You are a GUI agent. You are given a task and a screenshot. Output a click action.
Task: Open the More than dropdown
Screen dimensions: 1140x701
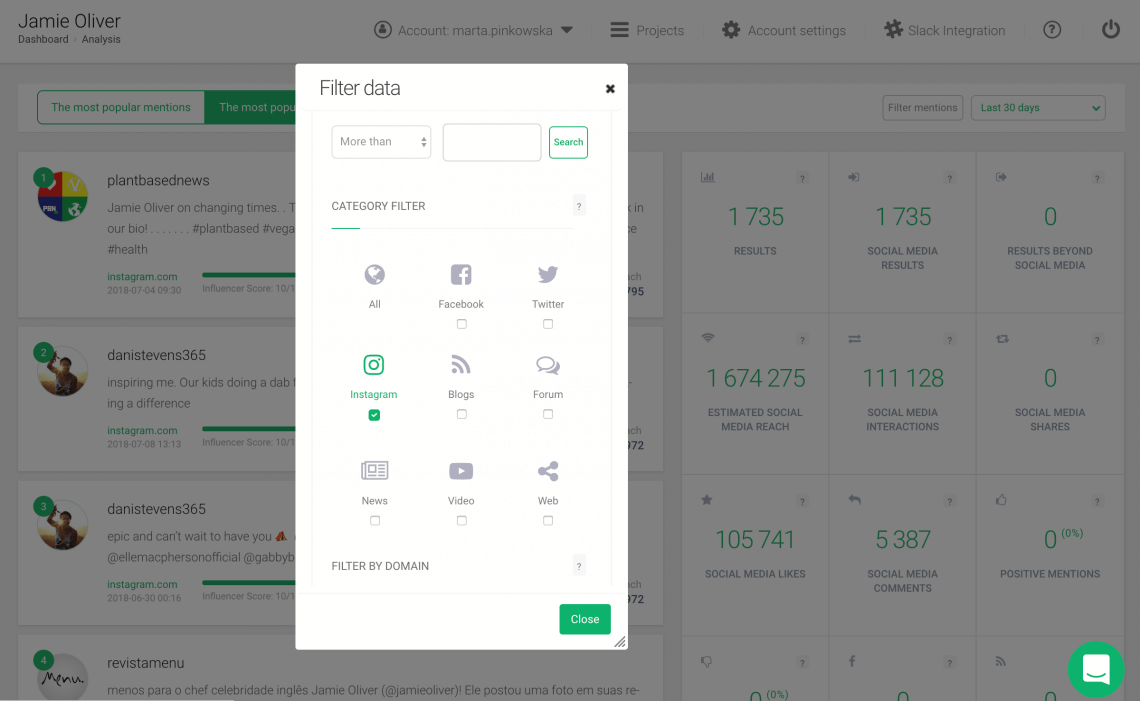coord(381,142)
